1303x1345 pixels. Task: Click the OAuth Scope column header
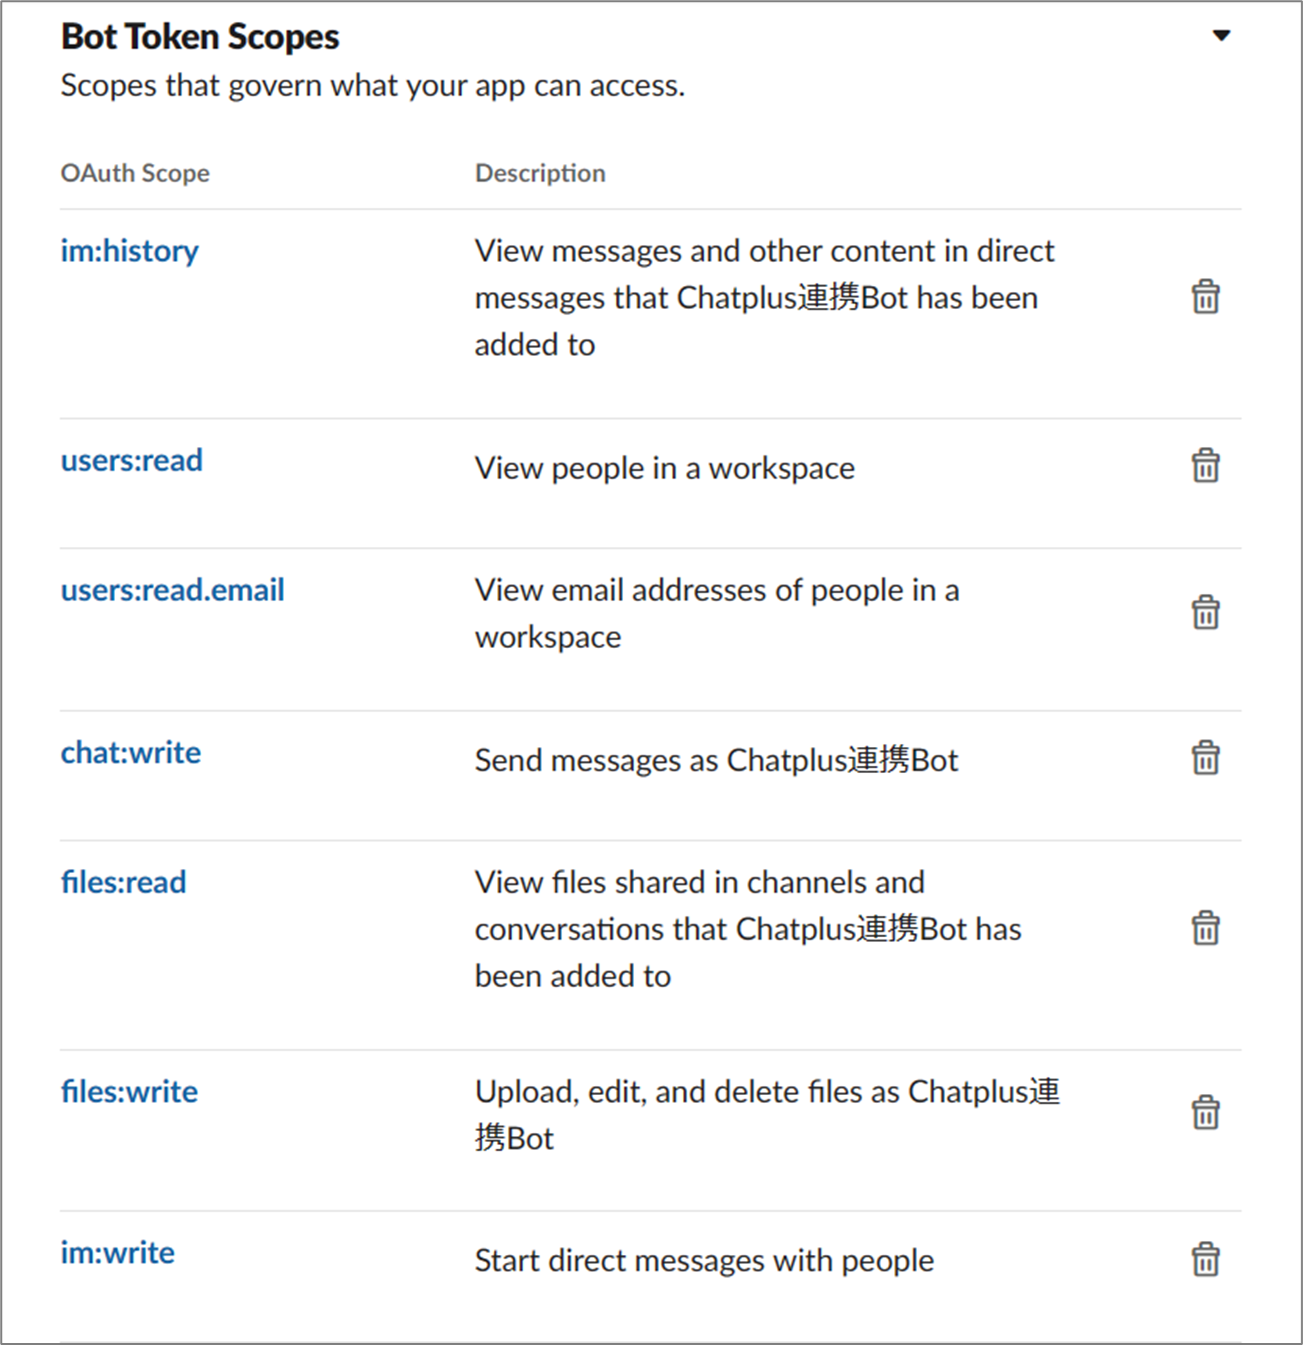pos(135,173)
